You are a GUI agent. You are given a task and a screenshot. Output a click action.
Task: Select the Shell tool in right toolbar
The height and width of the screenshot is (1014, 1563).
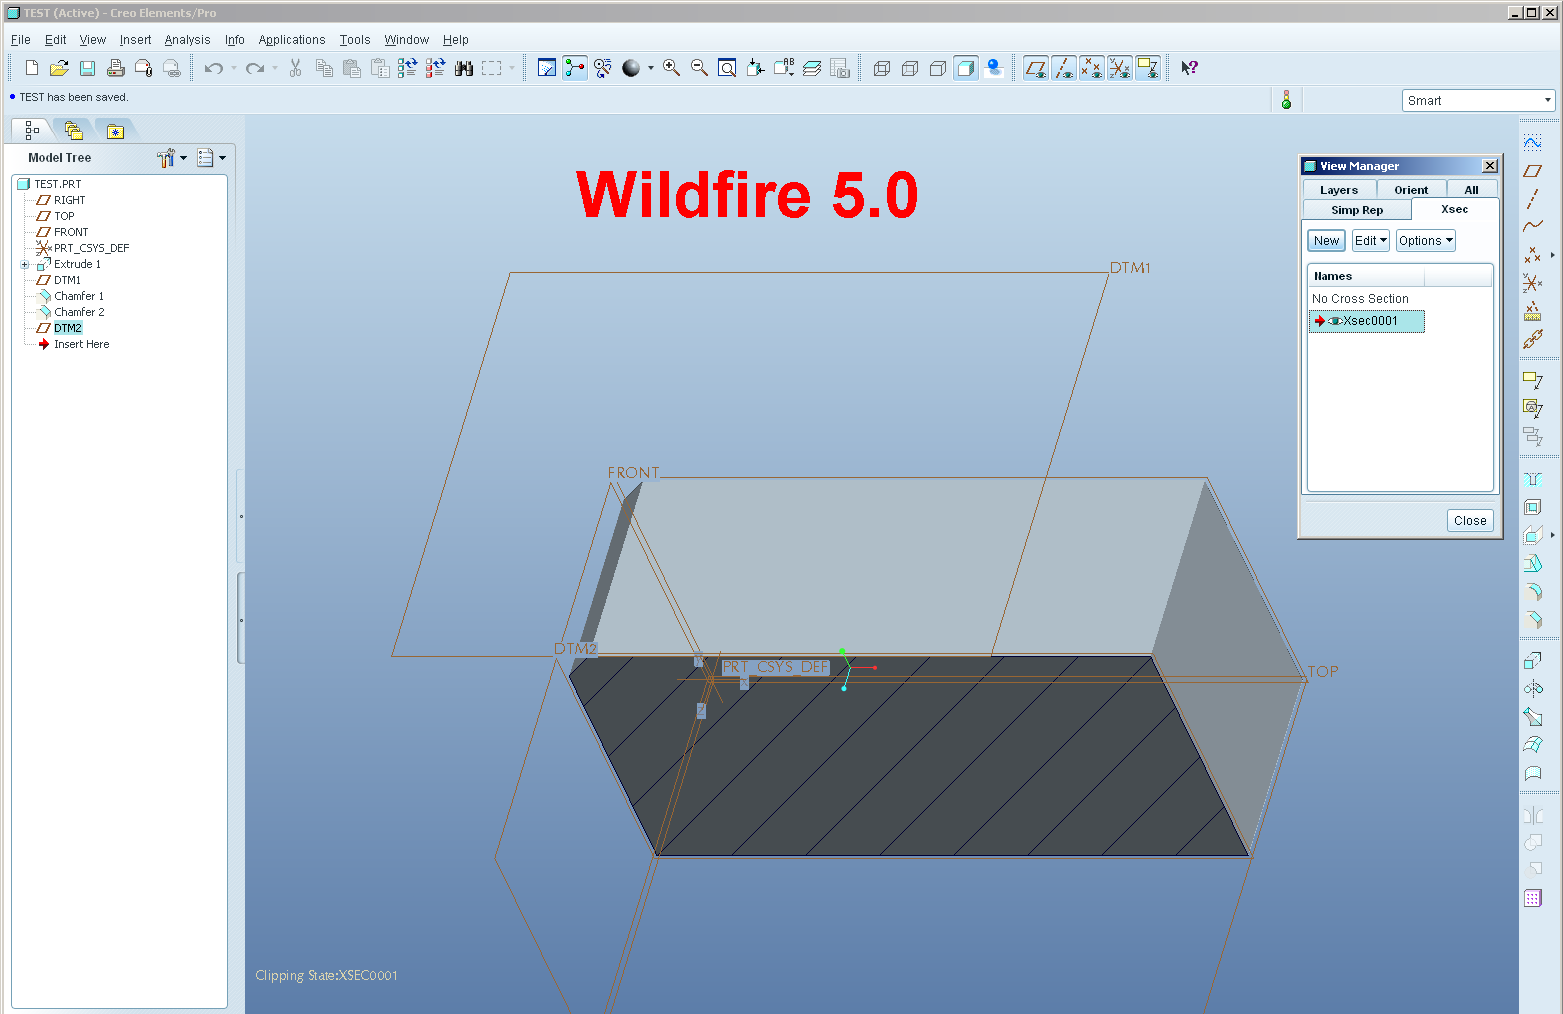(1532, 507)
